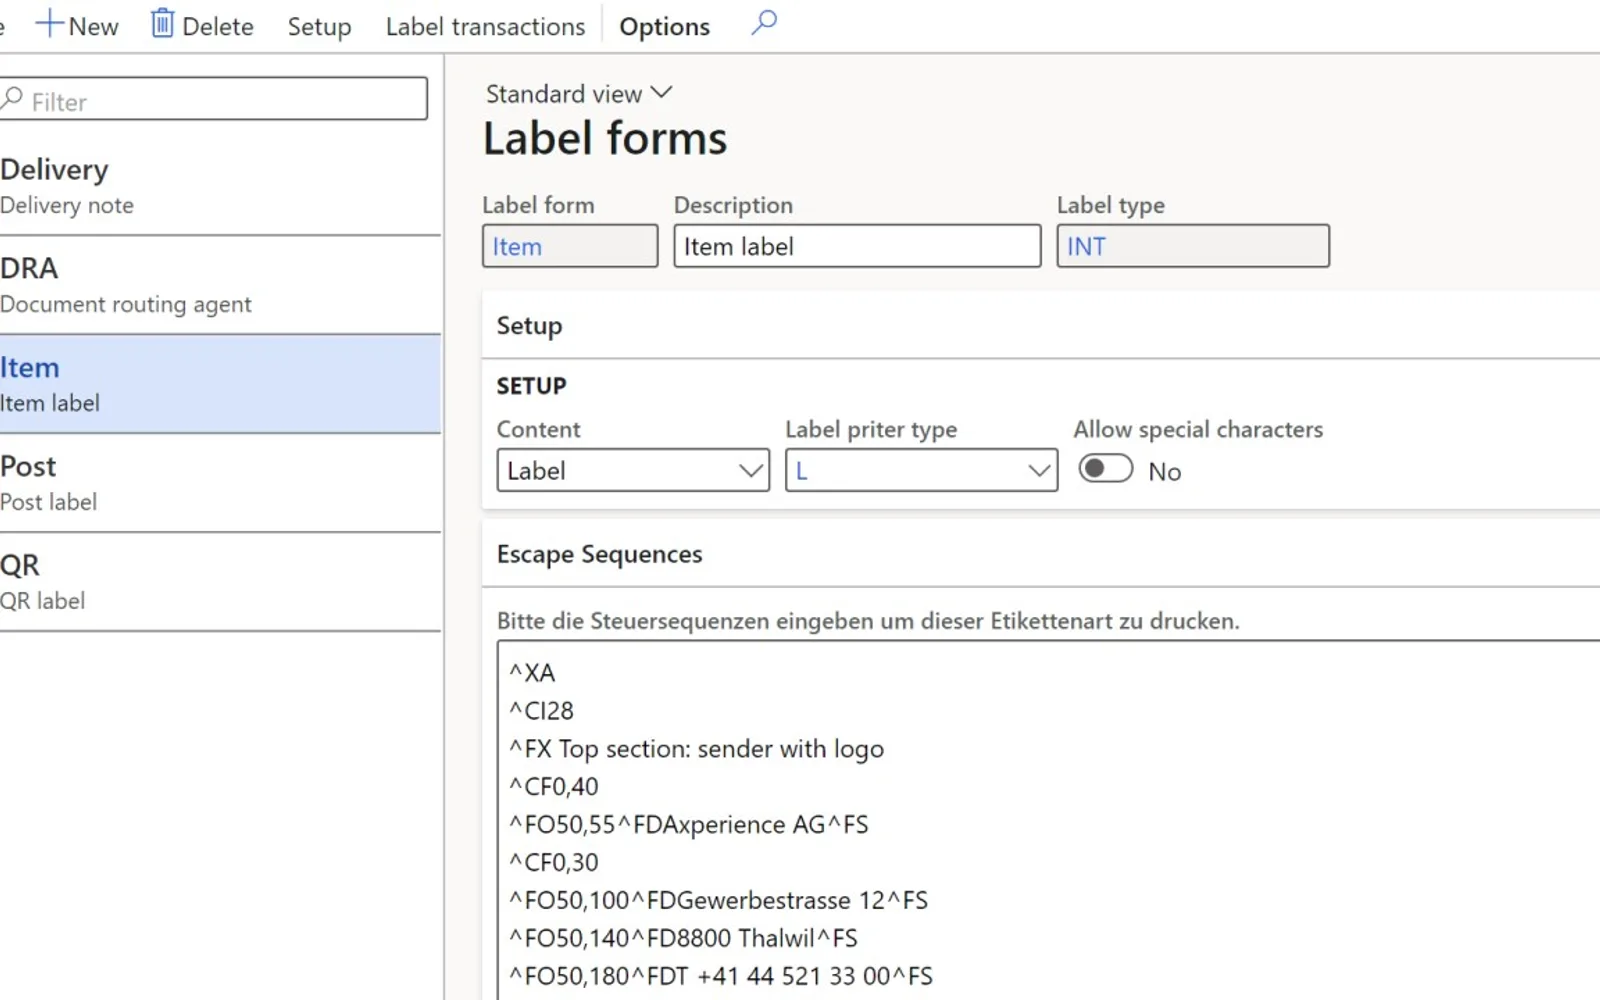Screen dimensions: 1600x1000
Task: Open the Content dropdown
Action: (x=633, y=470)
